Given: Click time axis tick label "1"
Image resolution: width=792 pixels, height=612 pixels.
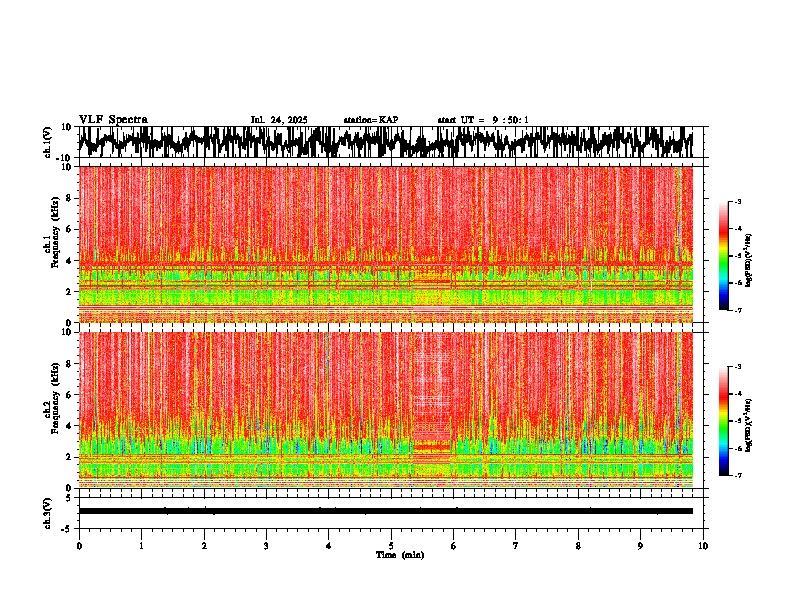Looking at the screenshot, I should pos(141,546).
